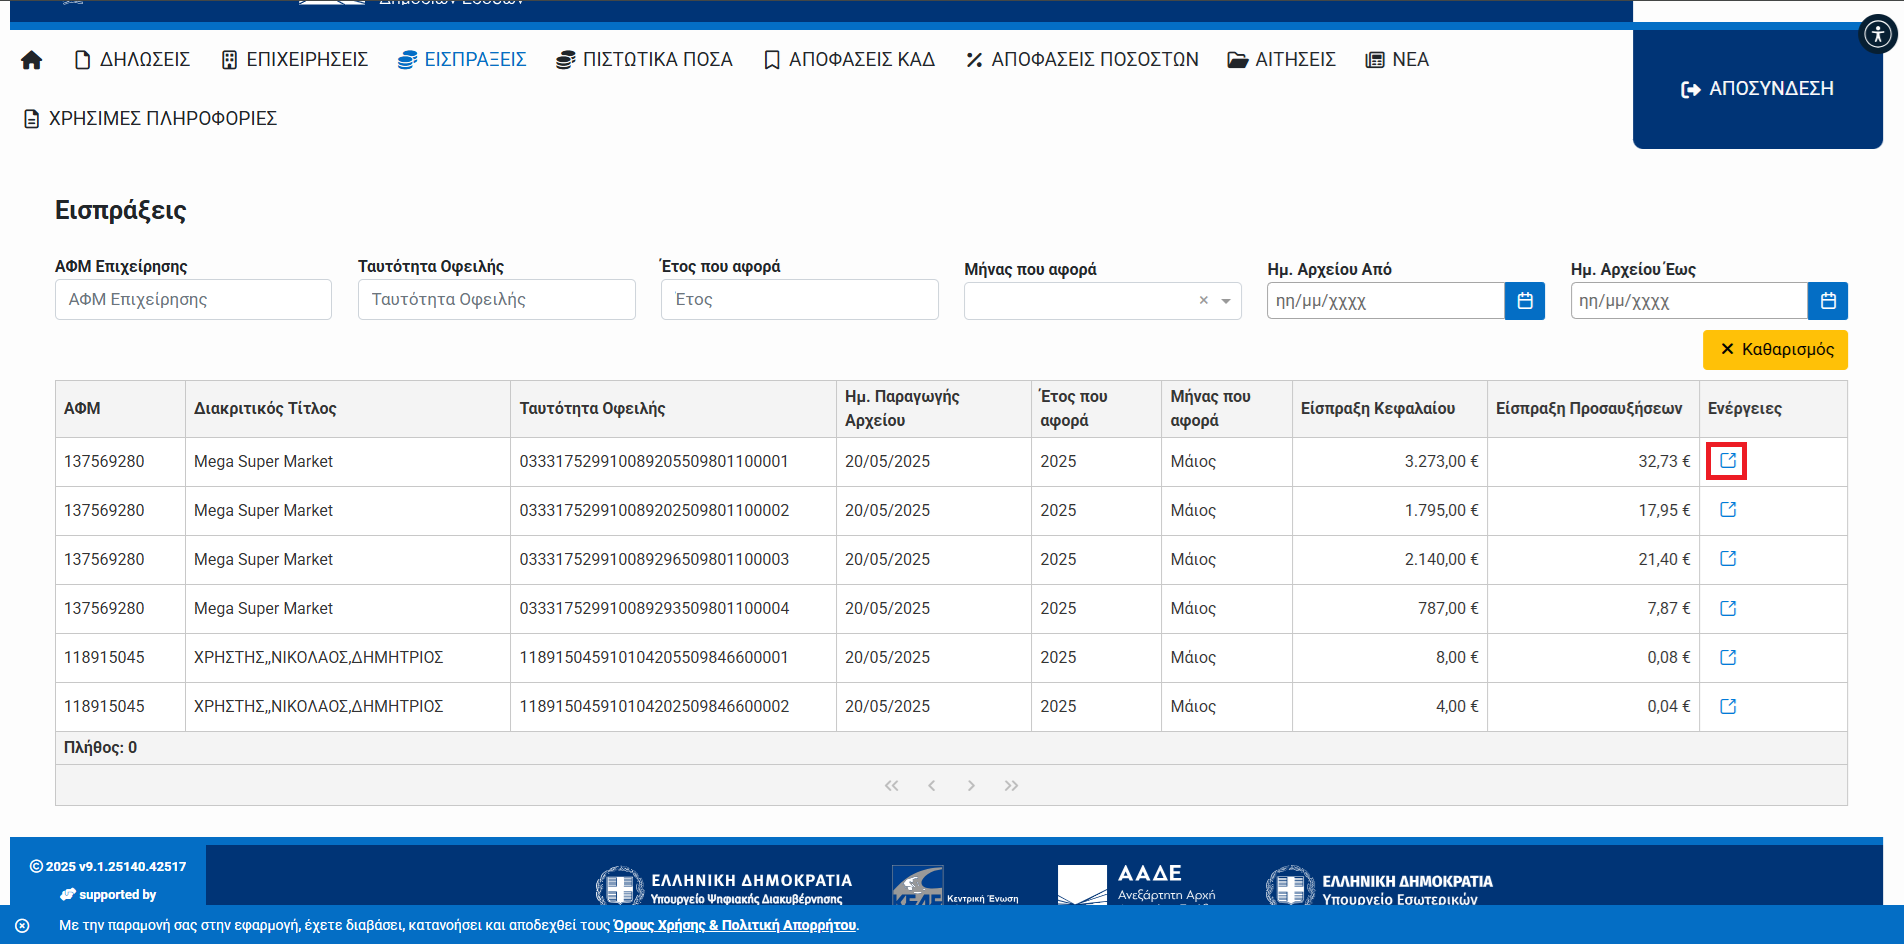This screenshot has width=1904, height=944.
Task: Open action icon for row 2.140,00 €
Action: 1728,559
